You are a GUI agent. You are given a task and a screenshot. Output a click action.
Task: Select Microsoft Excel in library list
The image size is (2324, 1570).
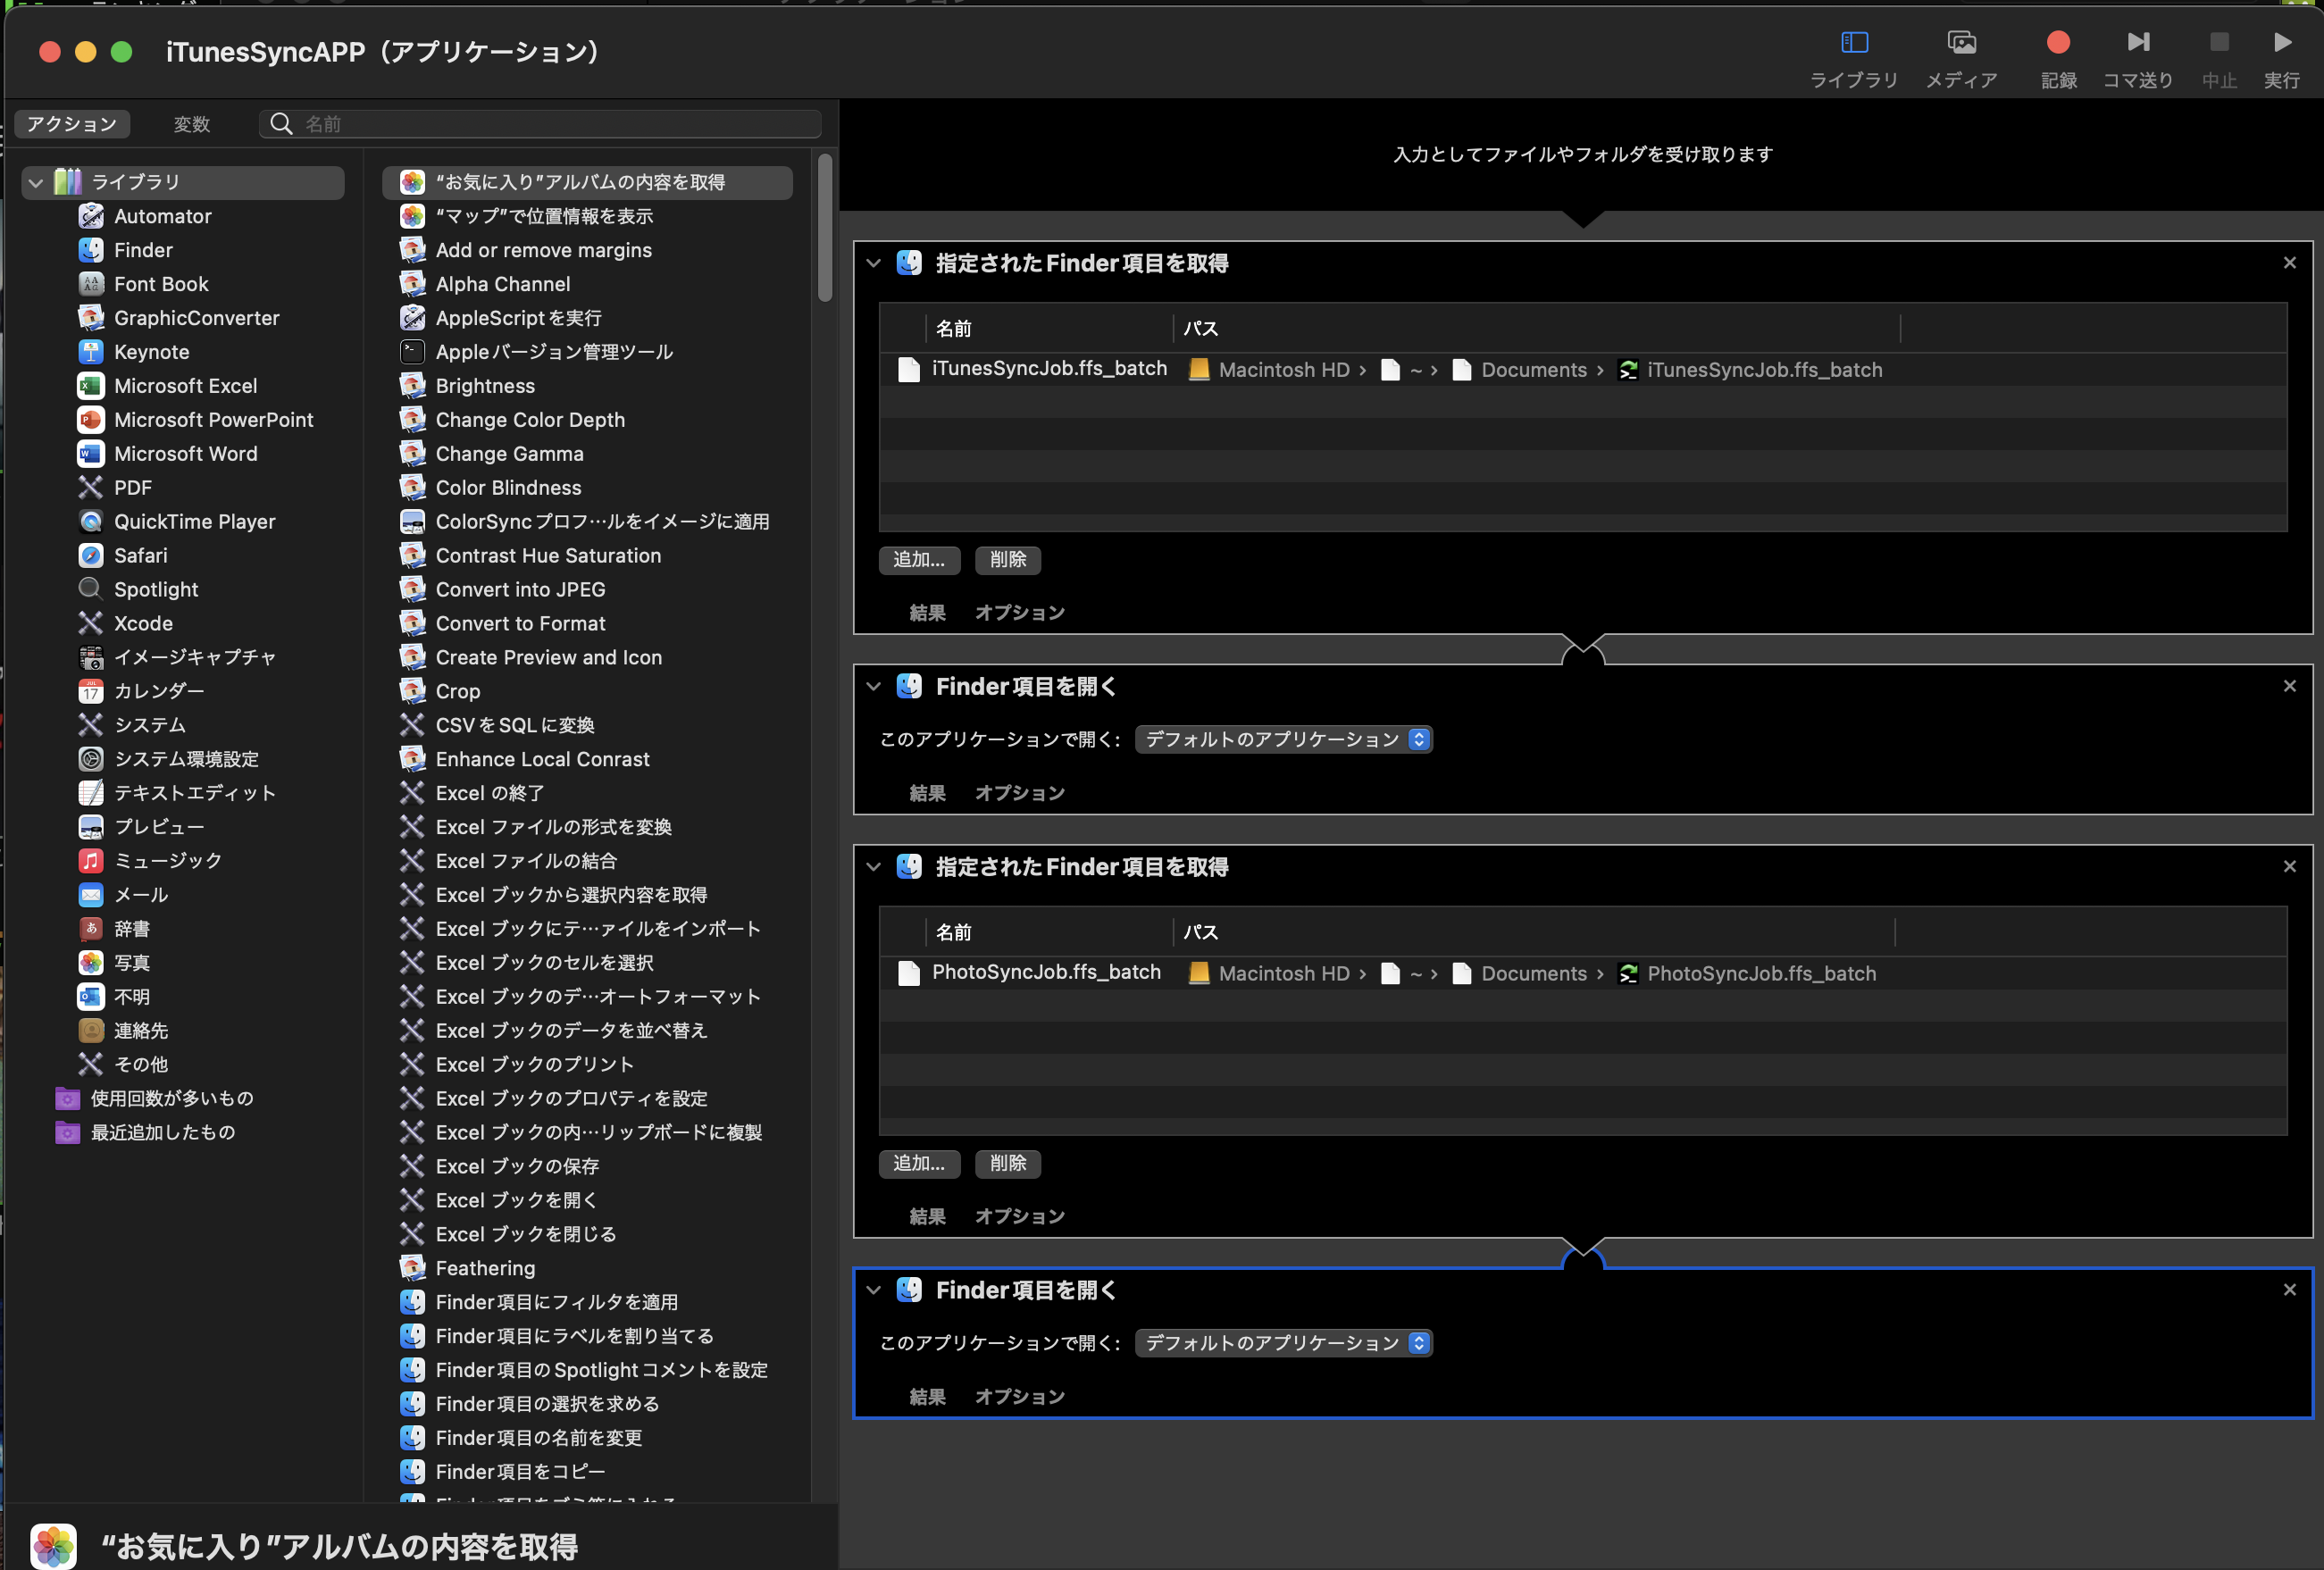pyautogui.click(x=185, y=386)
